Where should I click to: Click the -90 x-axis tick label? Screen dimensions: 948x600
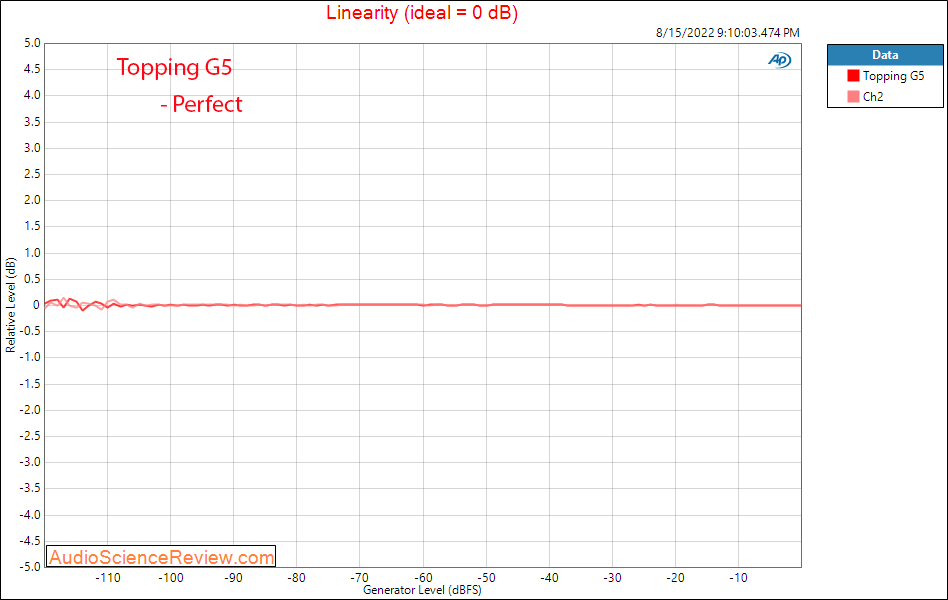pos(233,578)
